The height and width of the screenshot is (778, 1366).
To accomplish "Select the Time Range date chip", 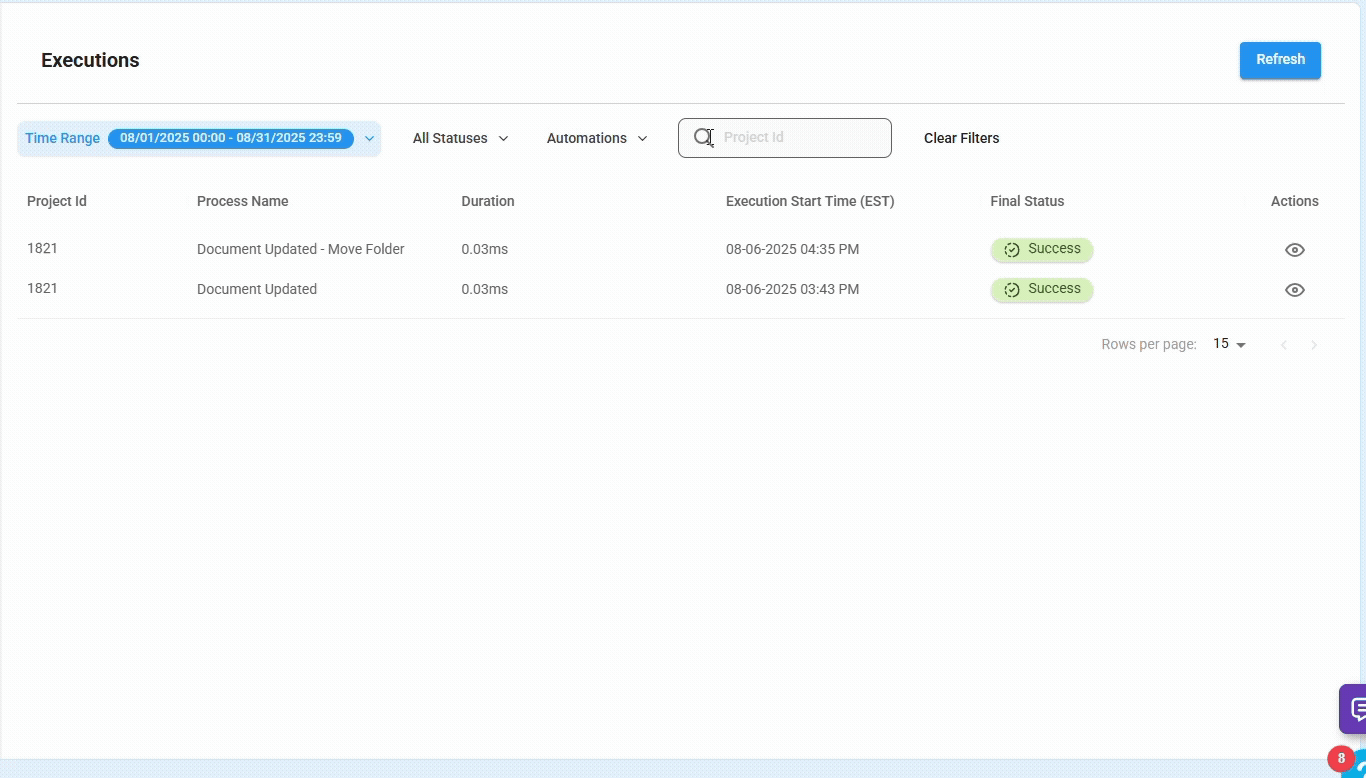I will pos(230,138).
